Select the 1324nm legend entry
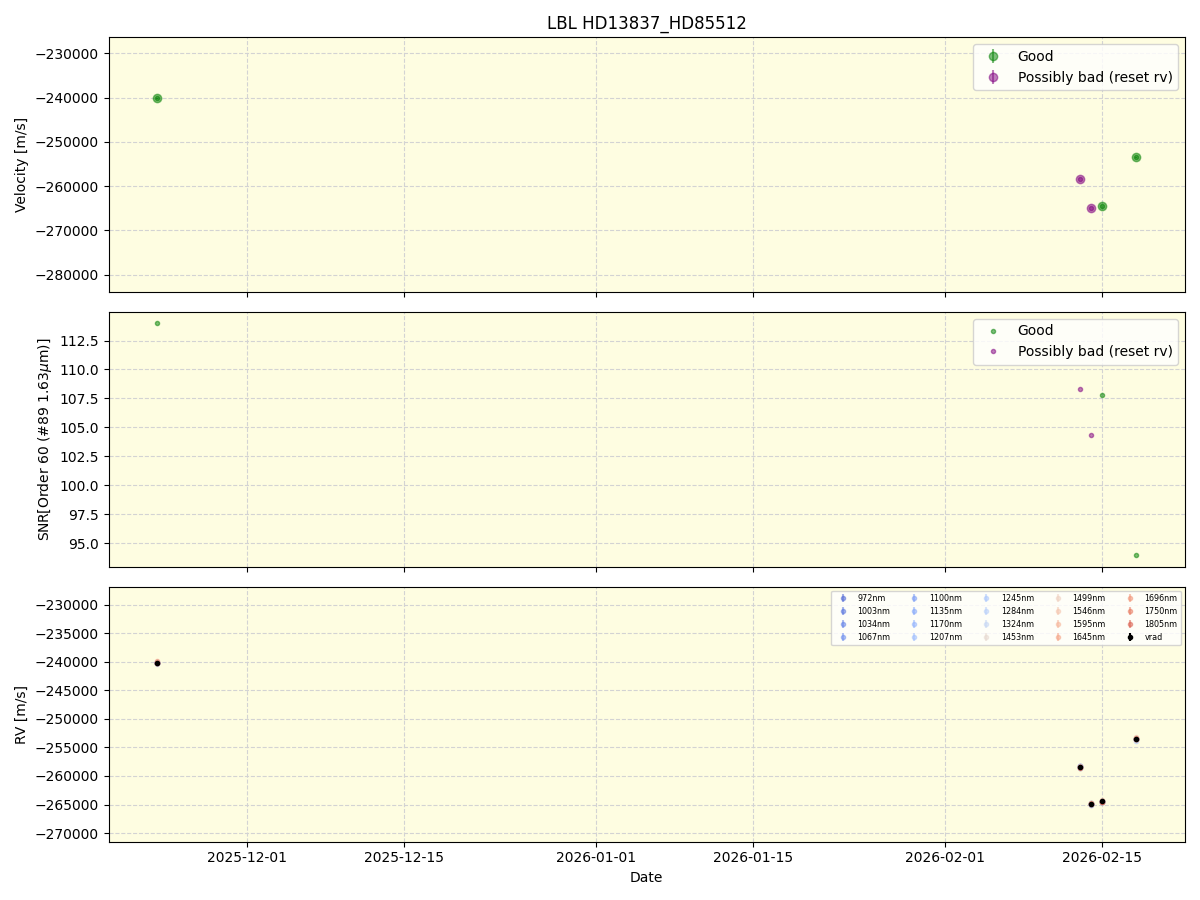1200x900 pixels. click(x=1017, y=624)
